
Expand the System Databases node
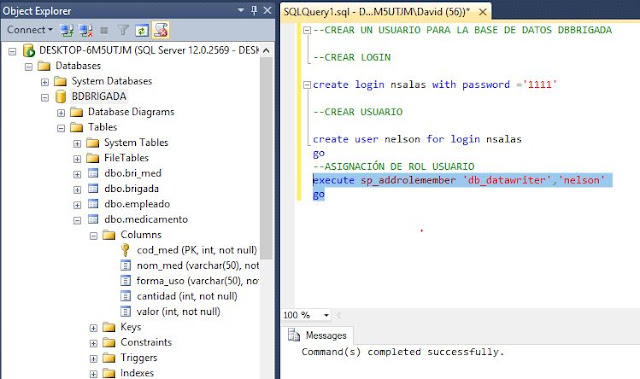pos(45,82)
